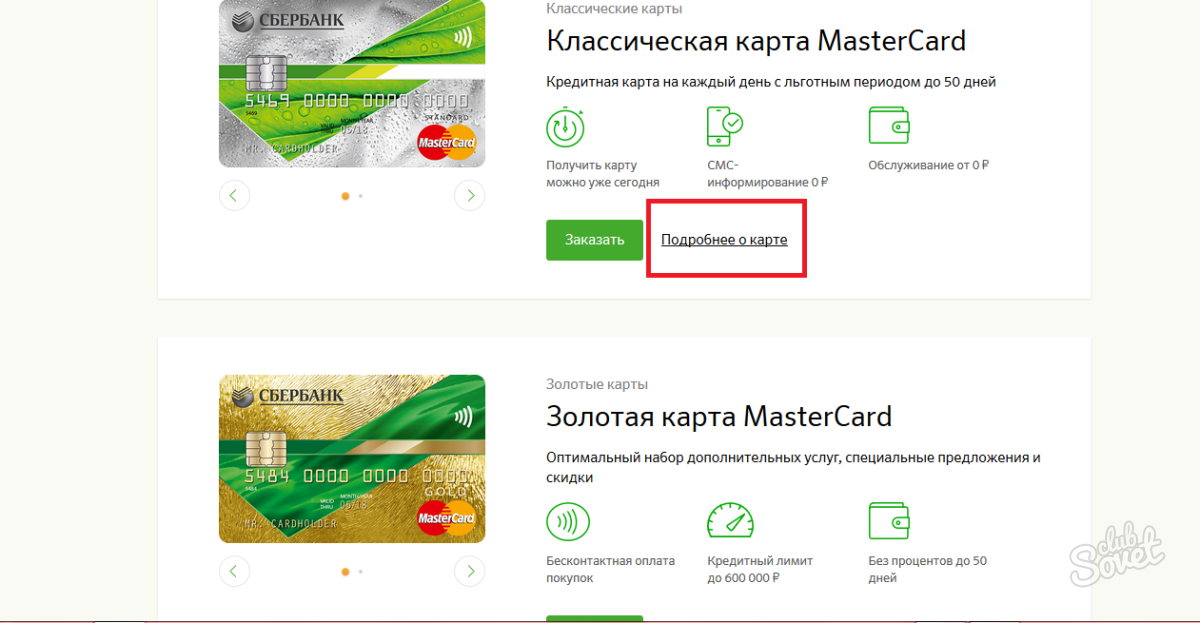This screenshot has height=623, width=1200.
Task: Show next gold card image with right arrow
Action: (x=470, y=571)
